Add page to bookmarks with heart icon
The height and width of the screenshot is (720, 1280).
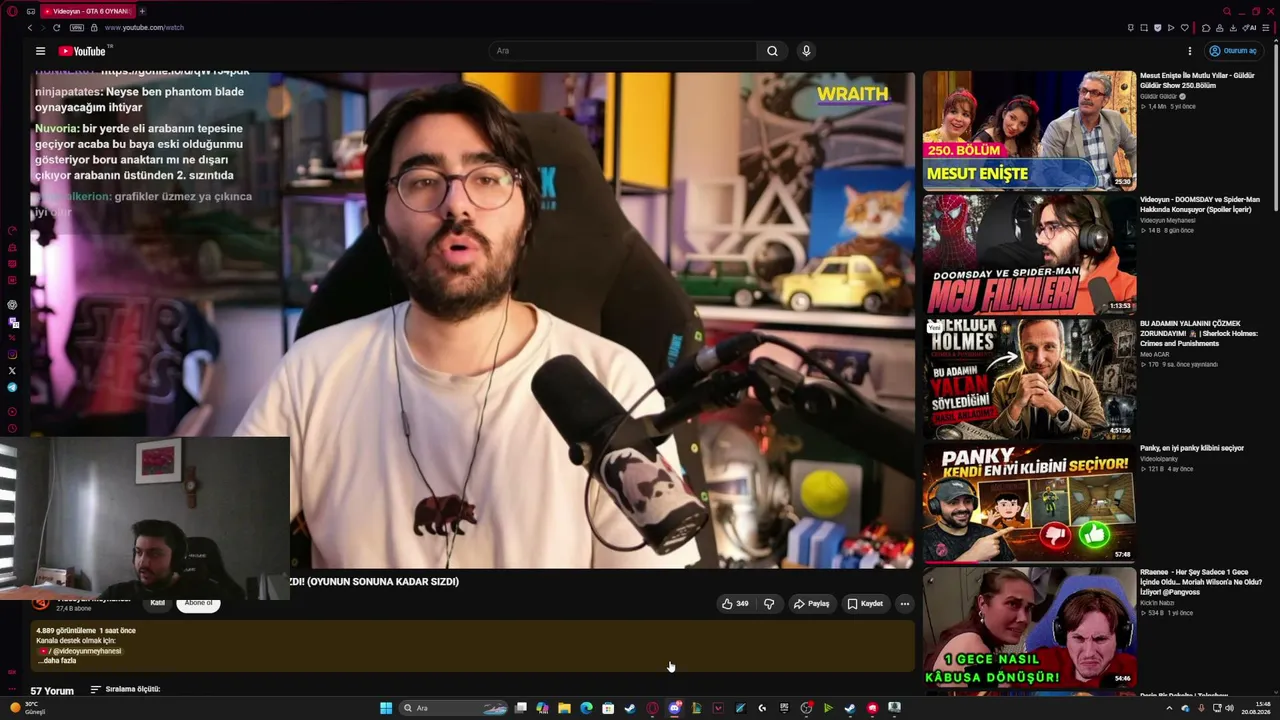point(1185,28)
